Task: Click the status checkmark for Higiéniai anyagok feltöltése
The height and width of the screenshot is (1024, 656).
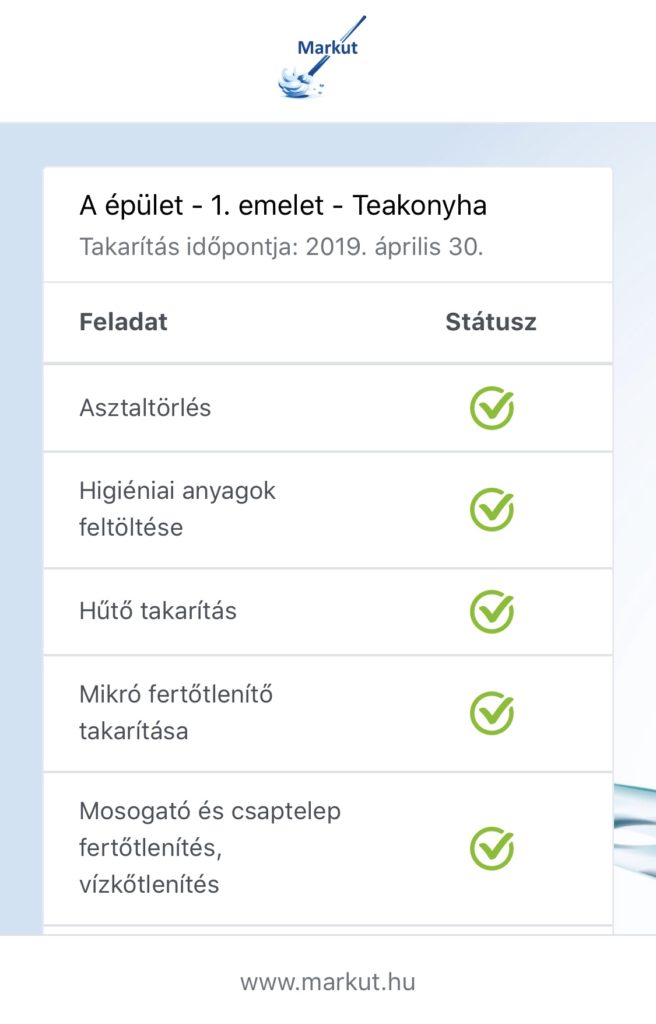Action: point(492,509)
